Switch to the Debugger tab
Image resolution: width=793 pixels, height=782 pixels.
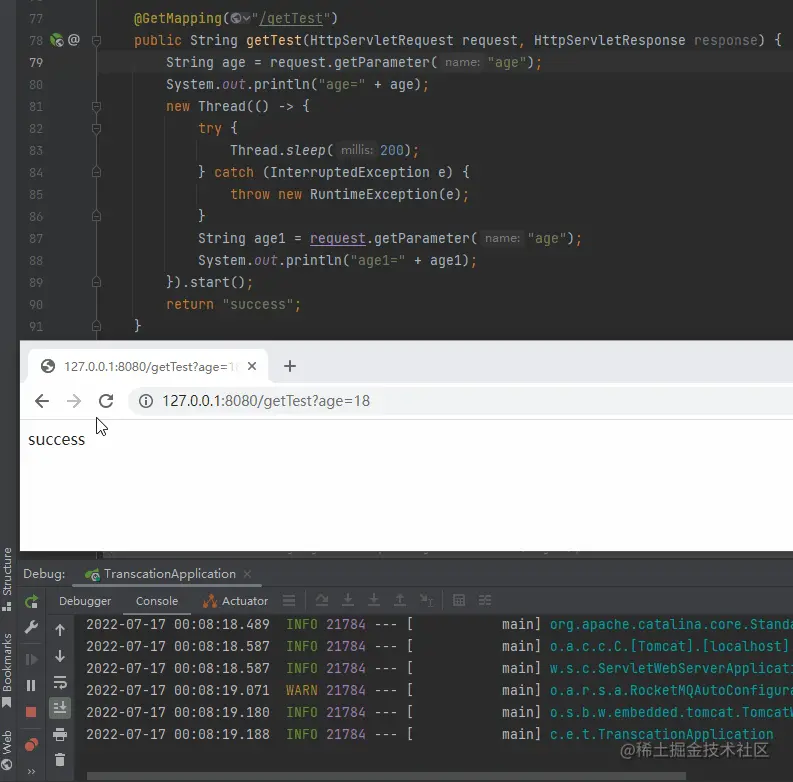[85, 601]
